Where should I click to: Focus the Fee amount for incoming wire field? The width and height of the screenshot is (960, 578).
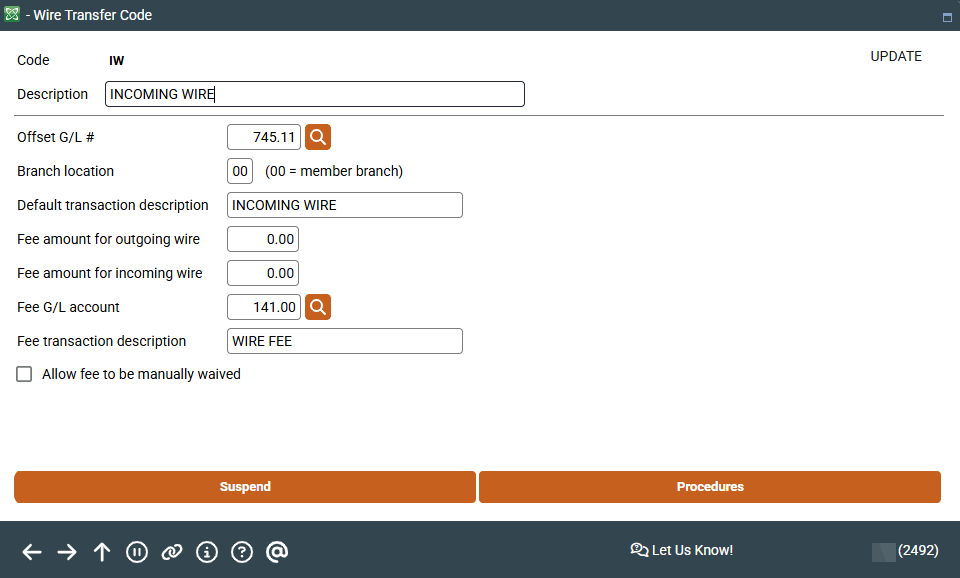click(x=263, y=273)
